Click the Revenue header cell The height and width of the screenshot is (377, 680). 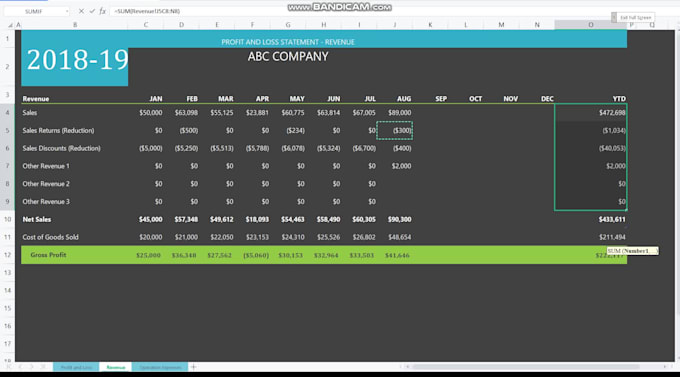coord(36,98)
